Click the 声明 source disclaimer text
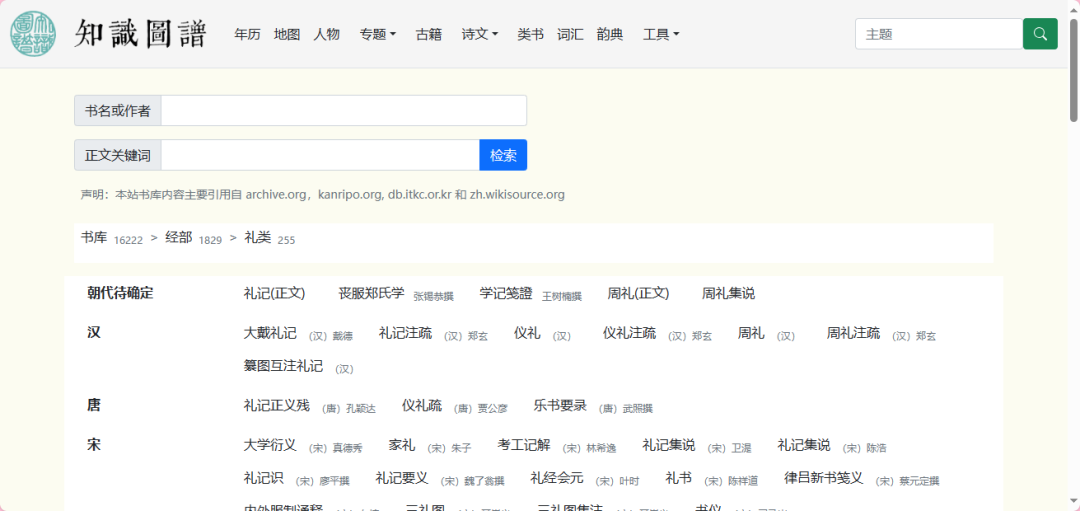Image resolution: width=1080 pixels, height=511 pixels. [322, 195]
